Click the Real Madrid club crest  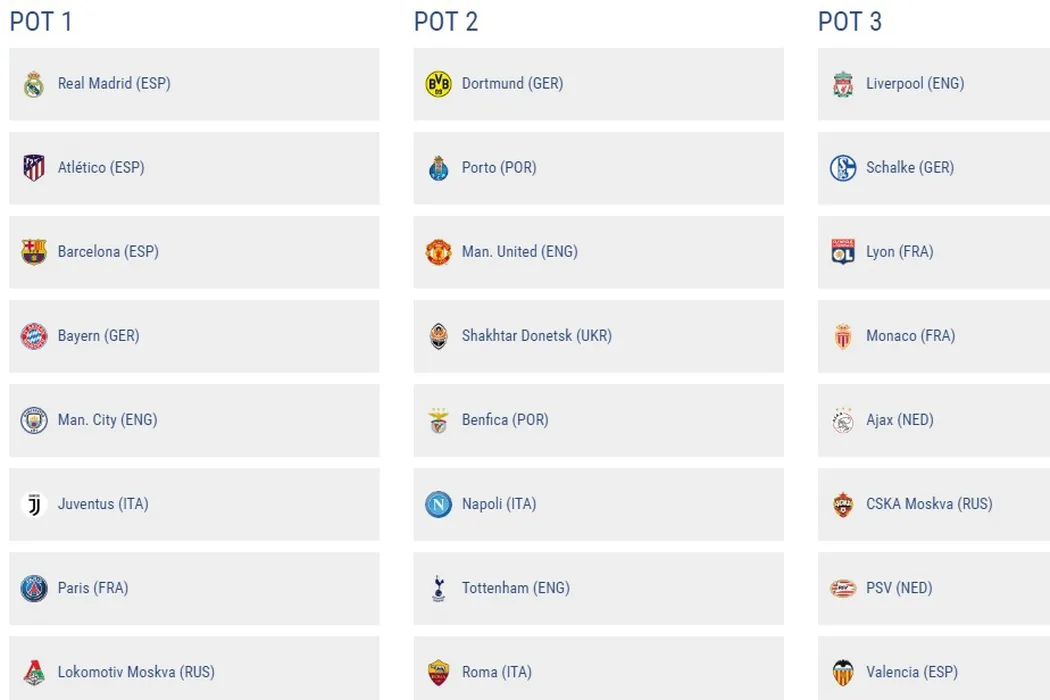coord(34,84)
